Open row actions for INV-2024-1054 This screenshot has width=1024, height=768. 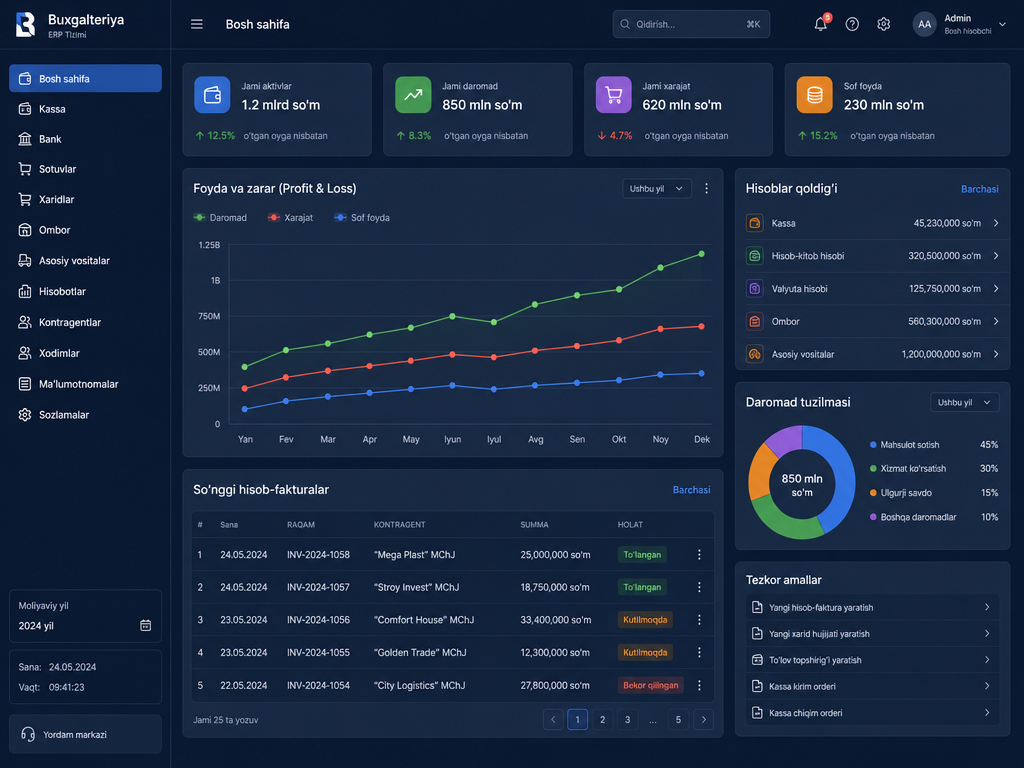pyautogui.click(x=699, y=685)
